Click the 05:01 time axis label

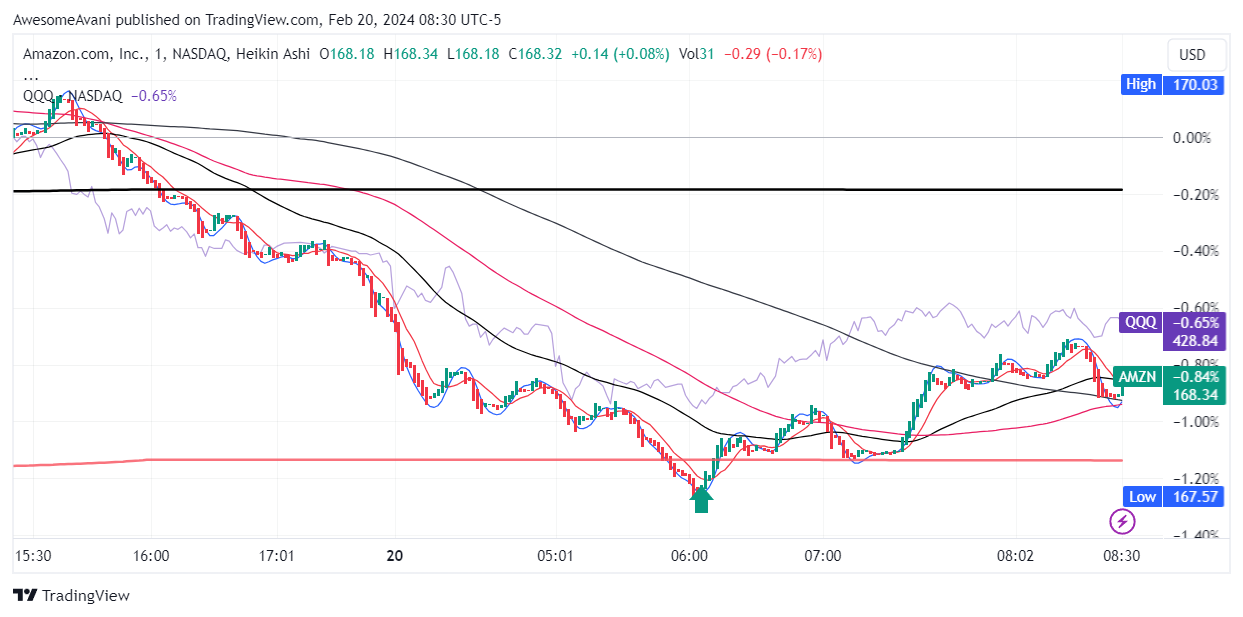[556, 555]
